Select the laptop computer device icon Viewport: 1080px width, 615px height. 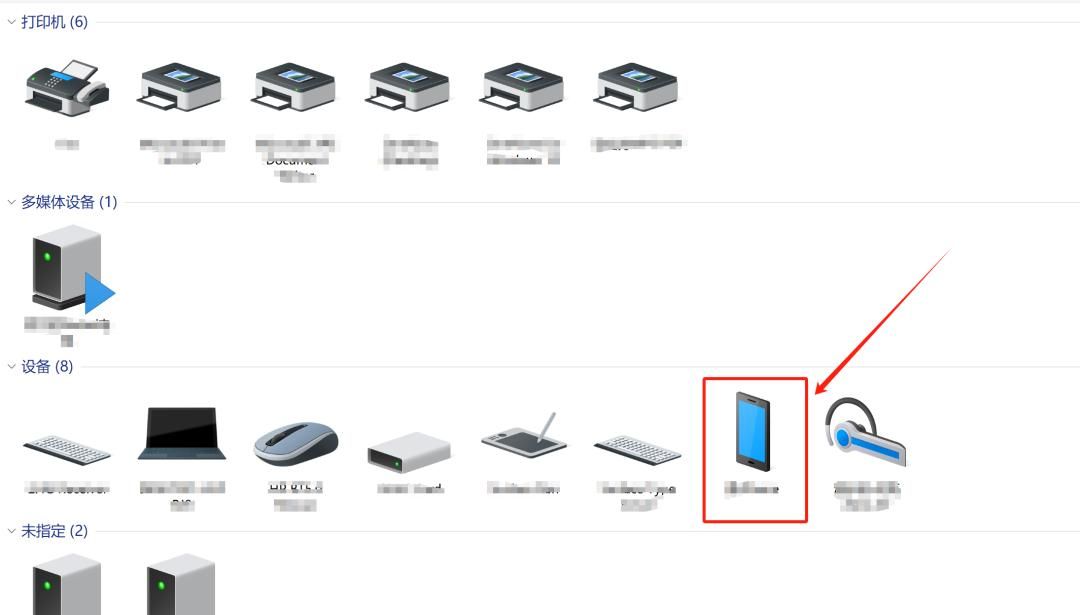coord(181,434)
